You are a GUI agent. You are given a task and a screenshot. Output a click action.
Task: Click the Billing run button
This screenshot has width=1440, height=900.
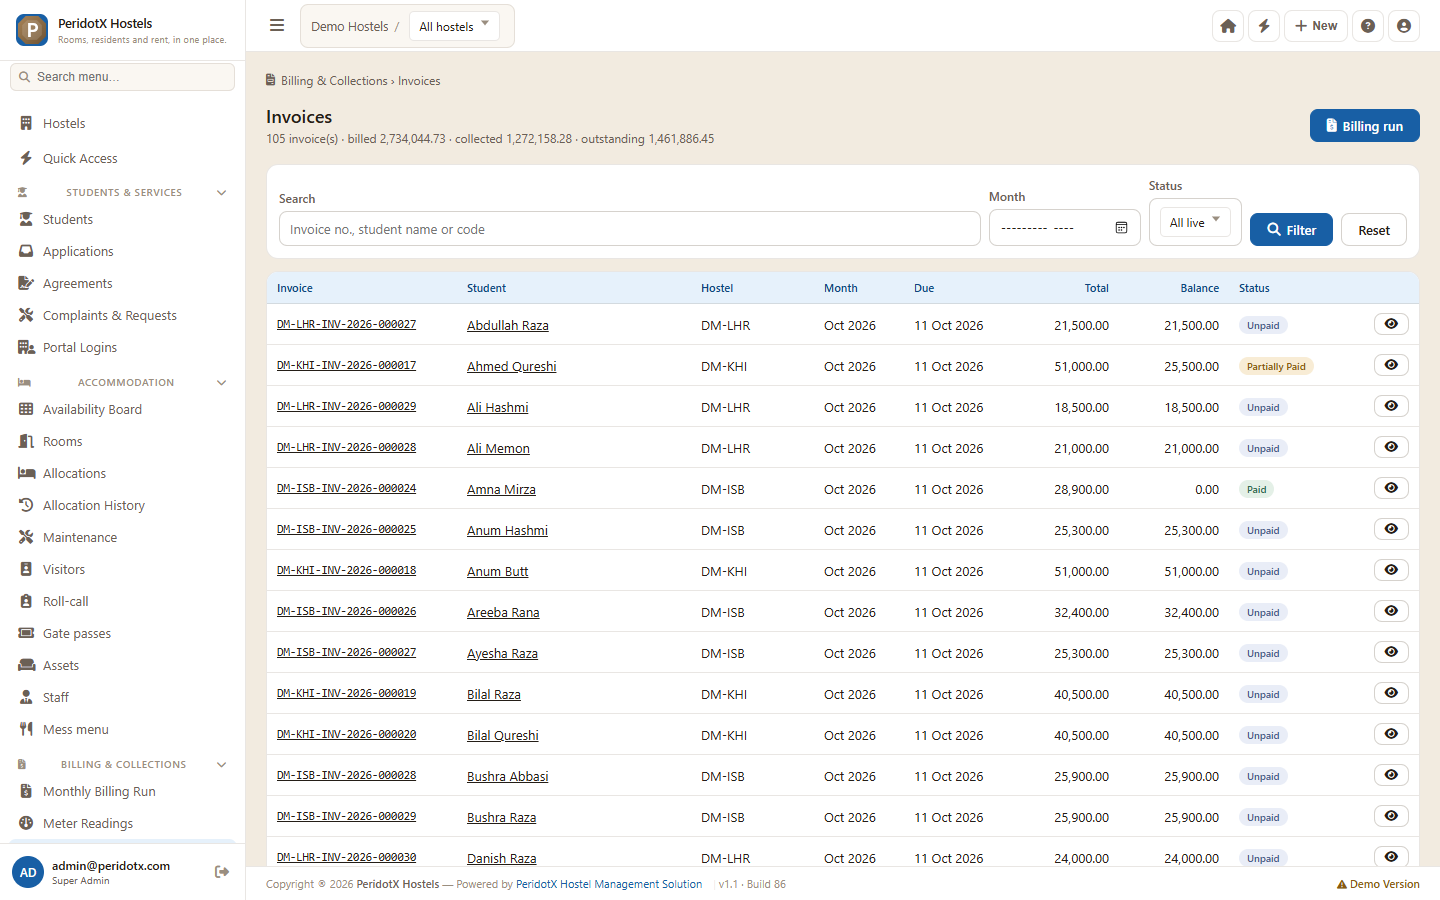1364,126
